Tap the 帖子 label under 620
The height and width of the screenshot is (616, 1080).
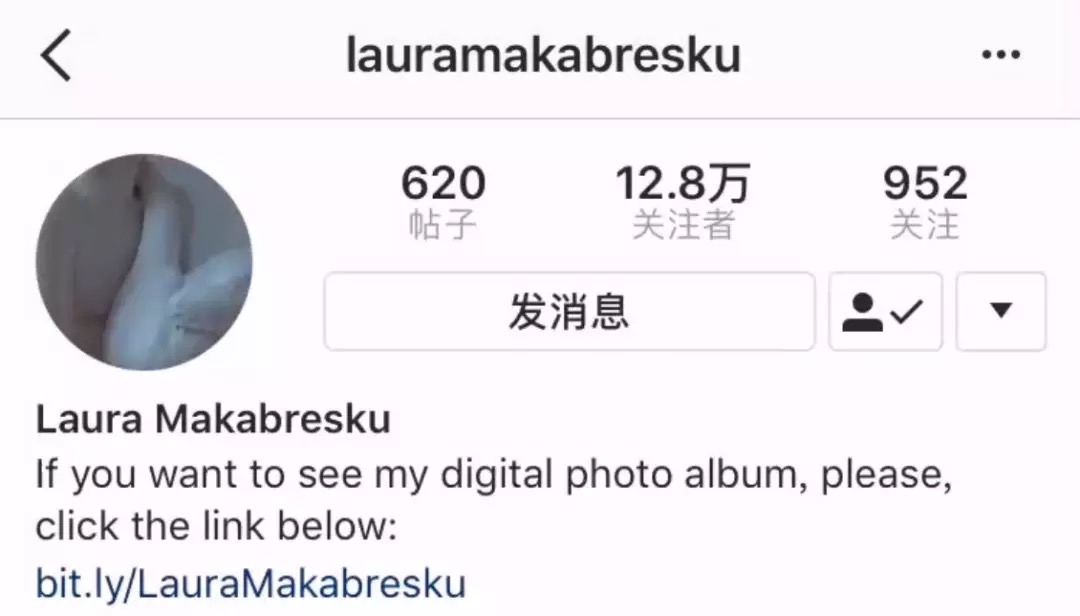pyautogui.click(x=443, y=225)
